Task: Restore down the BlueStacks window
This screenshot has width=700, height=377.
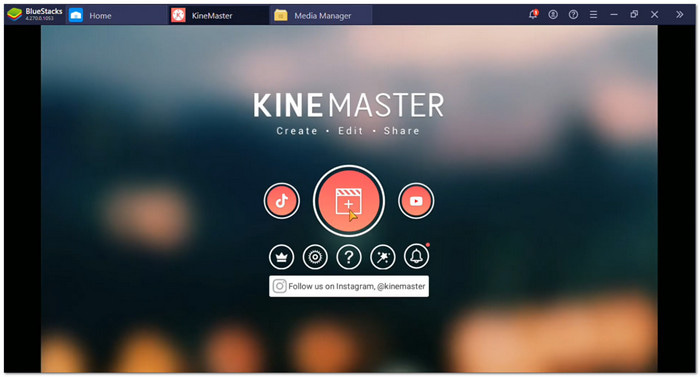Action: 634,14
